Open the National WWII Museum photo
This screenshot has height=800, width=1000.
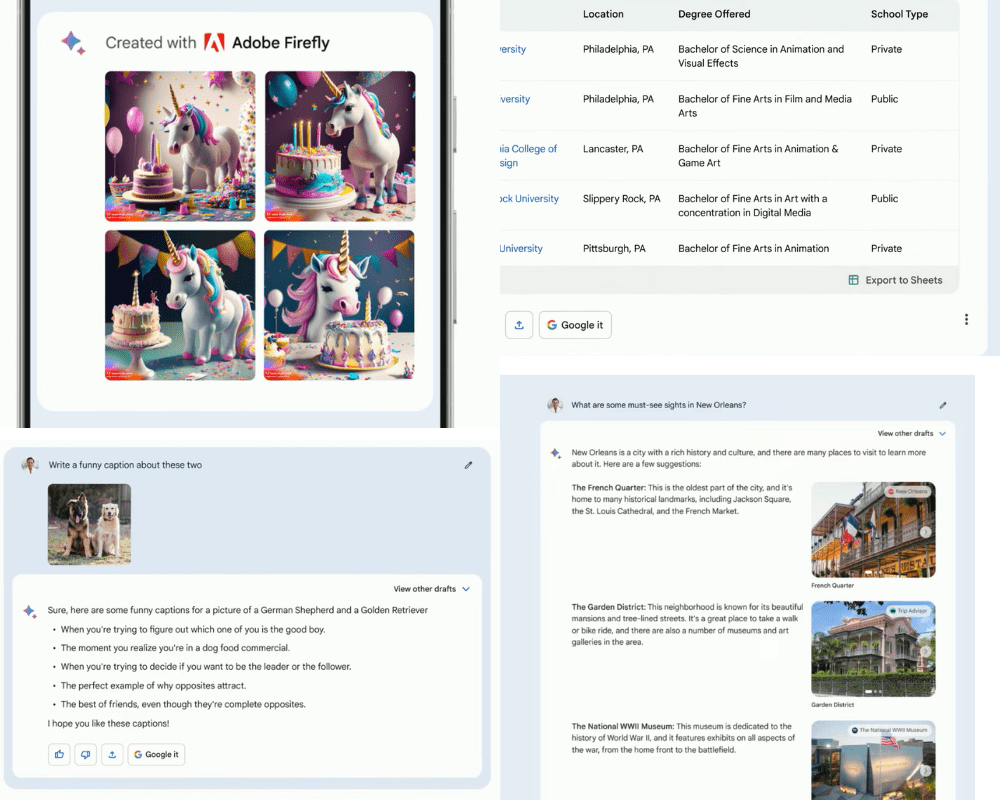(873, 760)
